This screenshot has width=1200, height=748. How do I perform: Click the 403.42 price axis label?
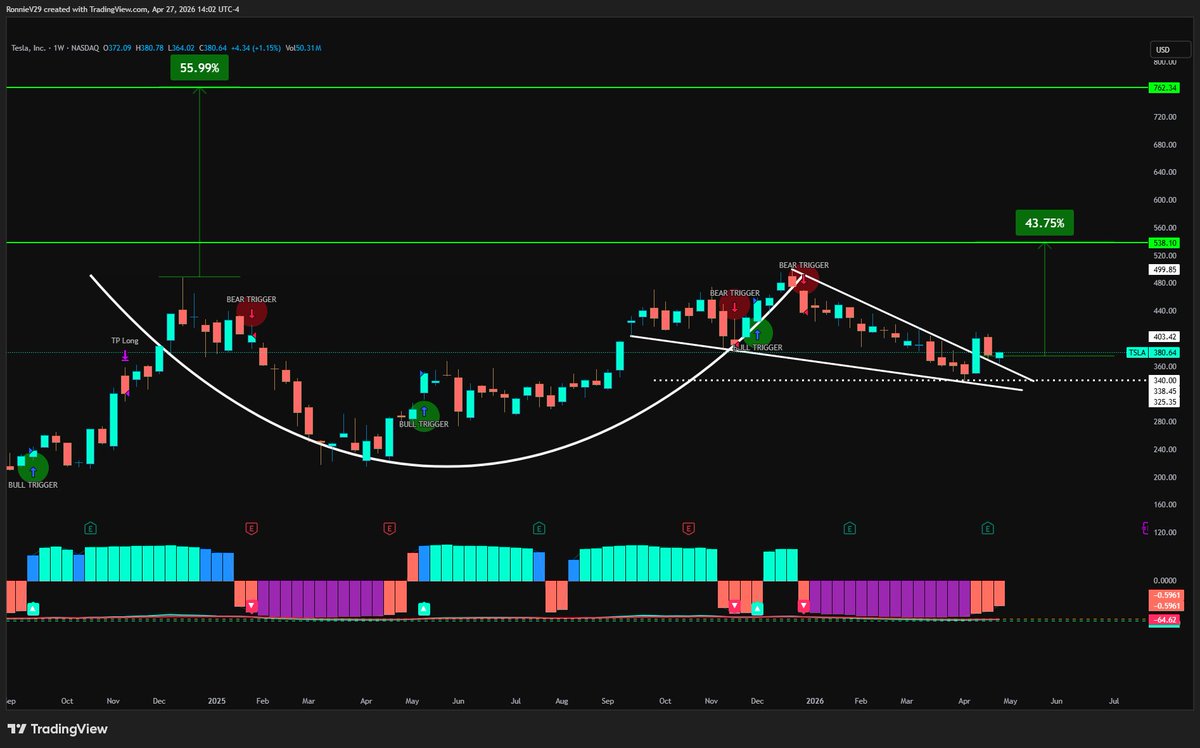pyautogui.click(x=1165, y=337)
